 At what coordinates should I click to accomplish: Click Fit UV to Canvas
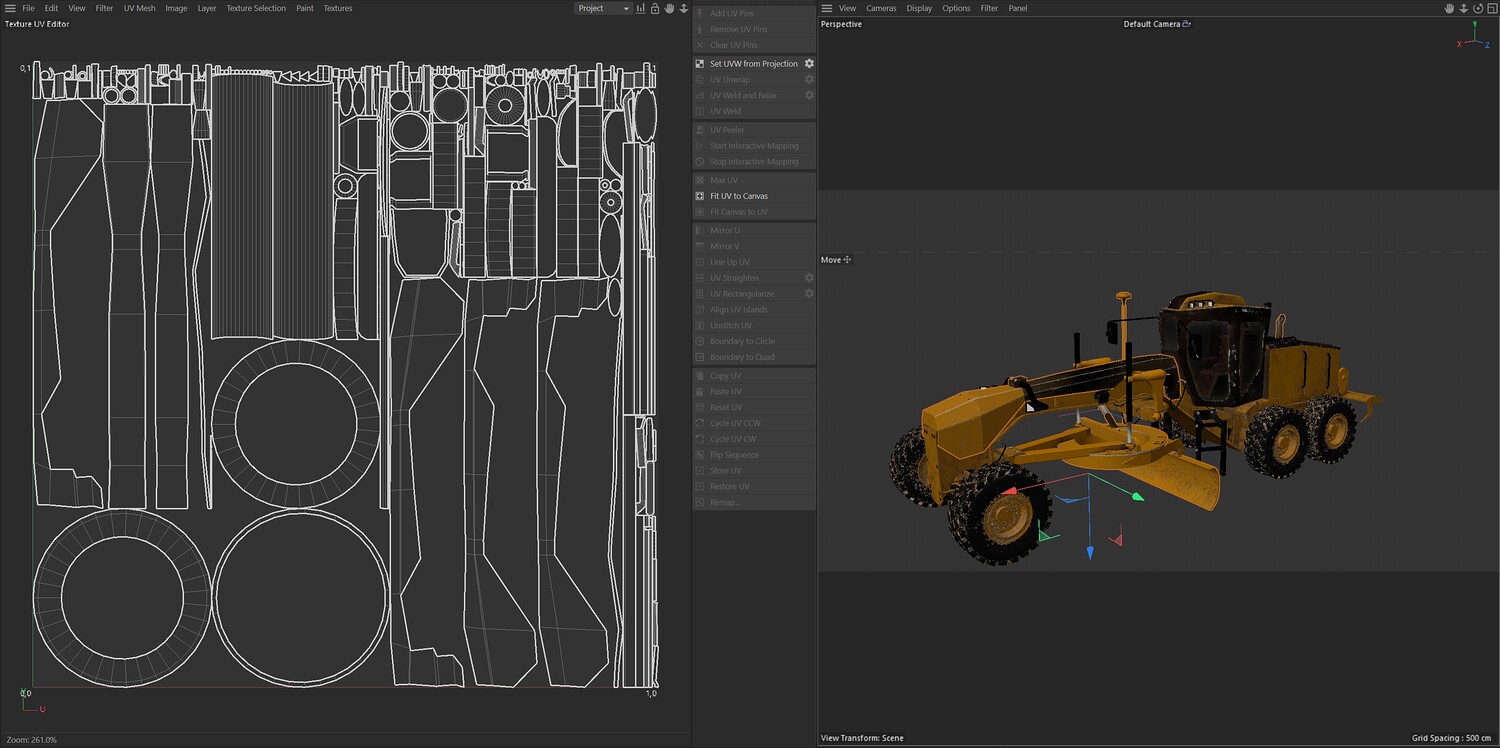tap(738, 196)
